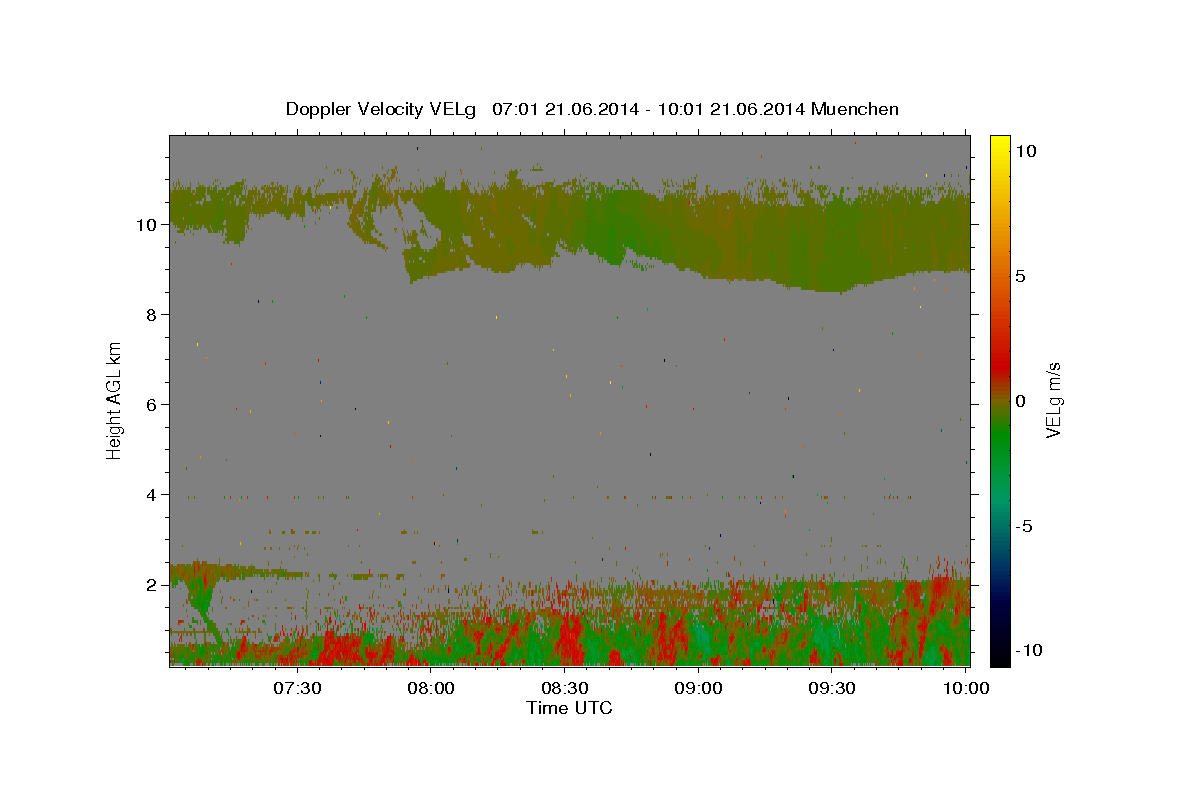Click time tick label '08:00'
This screenshot has height=800, width=1200.
(431, 688)
